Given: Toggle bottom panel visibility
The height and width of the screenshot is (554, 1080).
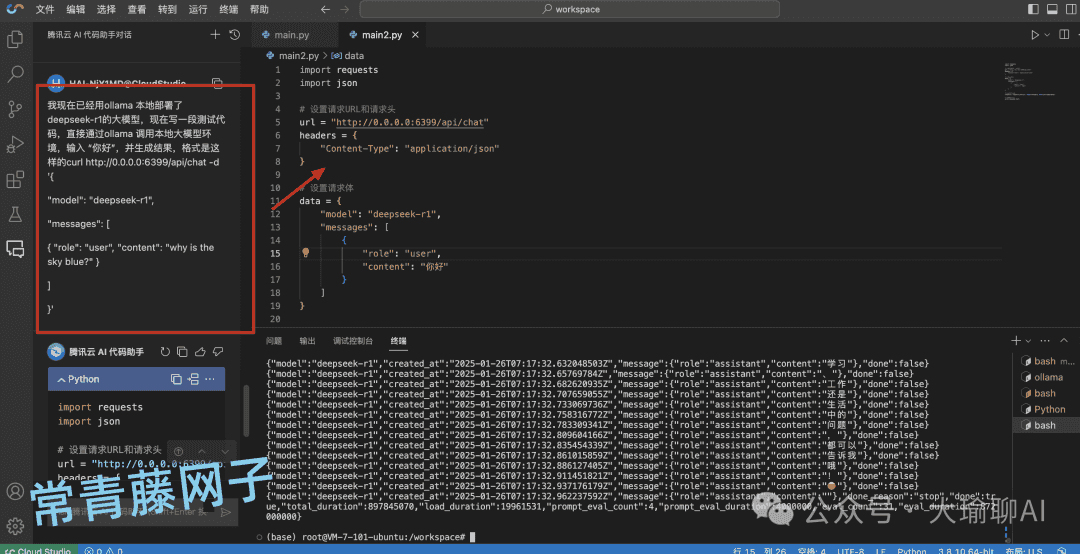Looking at the screenshot, I should pos(1052,9).
